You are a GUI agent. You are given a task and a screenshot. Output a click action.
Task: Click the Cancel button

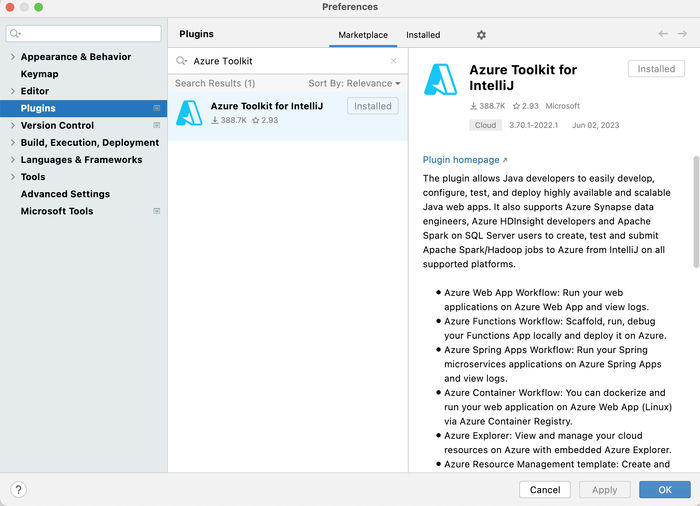pos(545,489)
